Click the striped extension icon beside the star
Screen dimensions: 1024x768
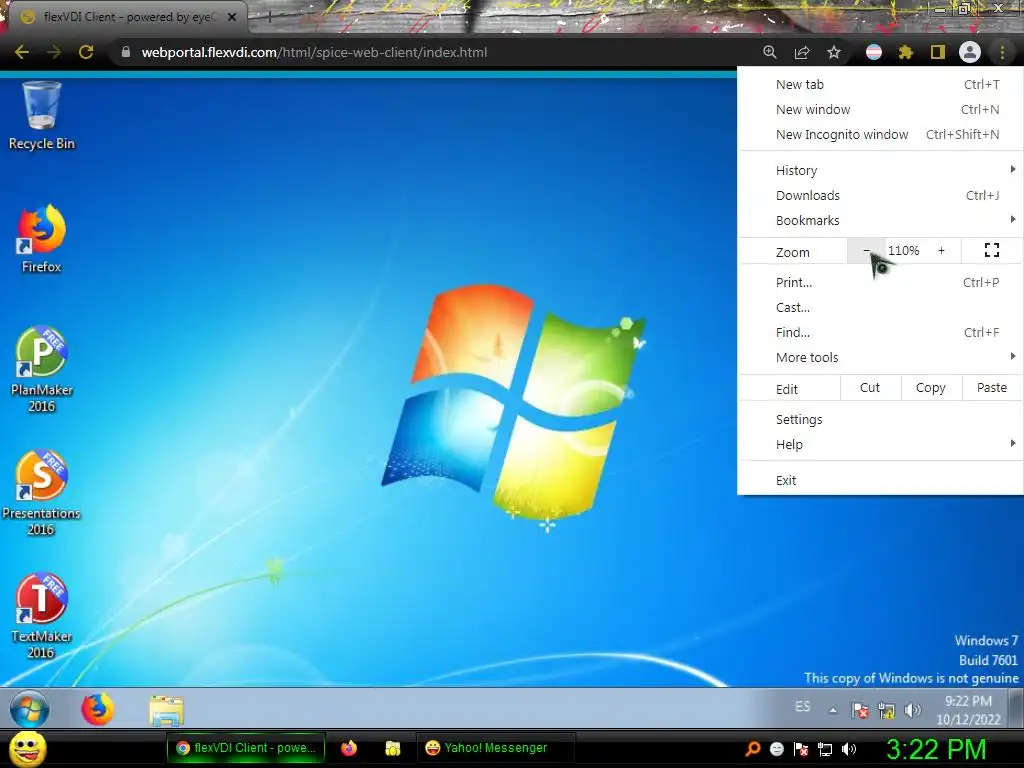[x=874, y=52]
